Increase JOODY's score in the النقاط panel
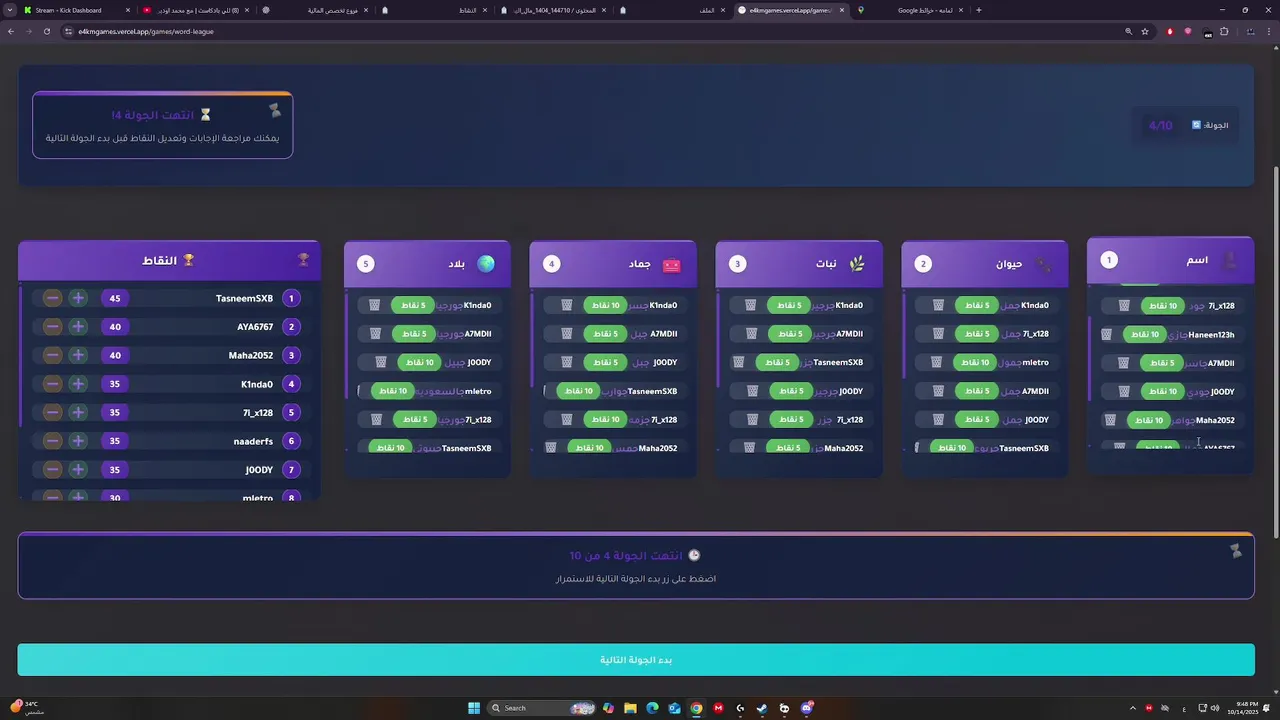The image size is (1280, 720). coord(78,469)
